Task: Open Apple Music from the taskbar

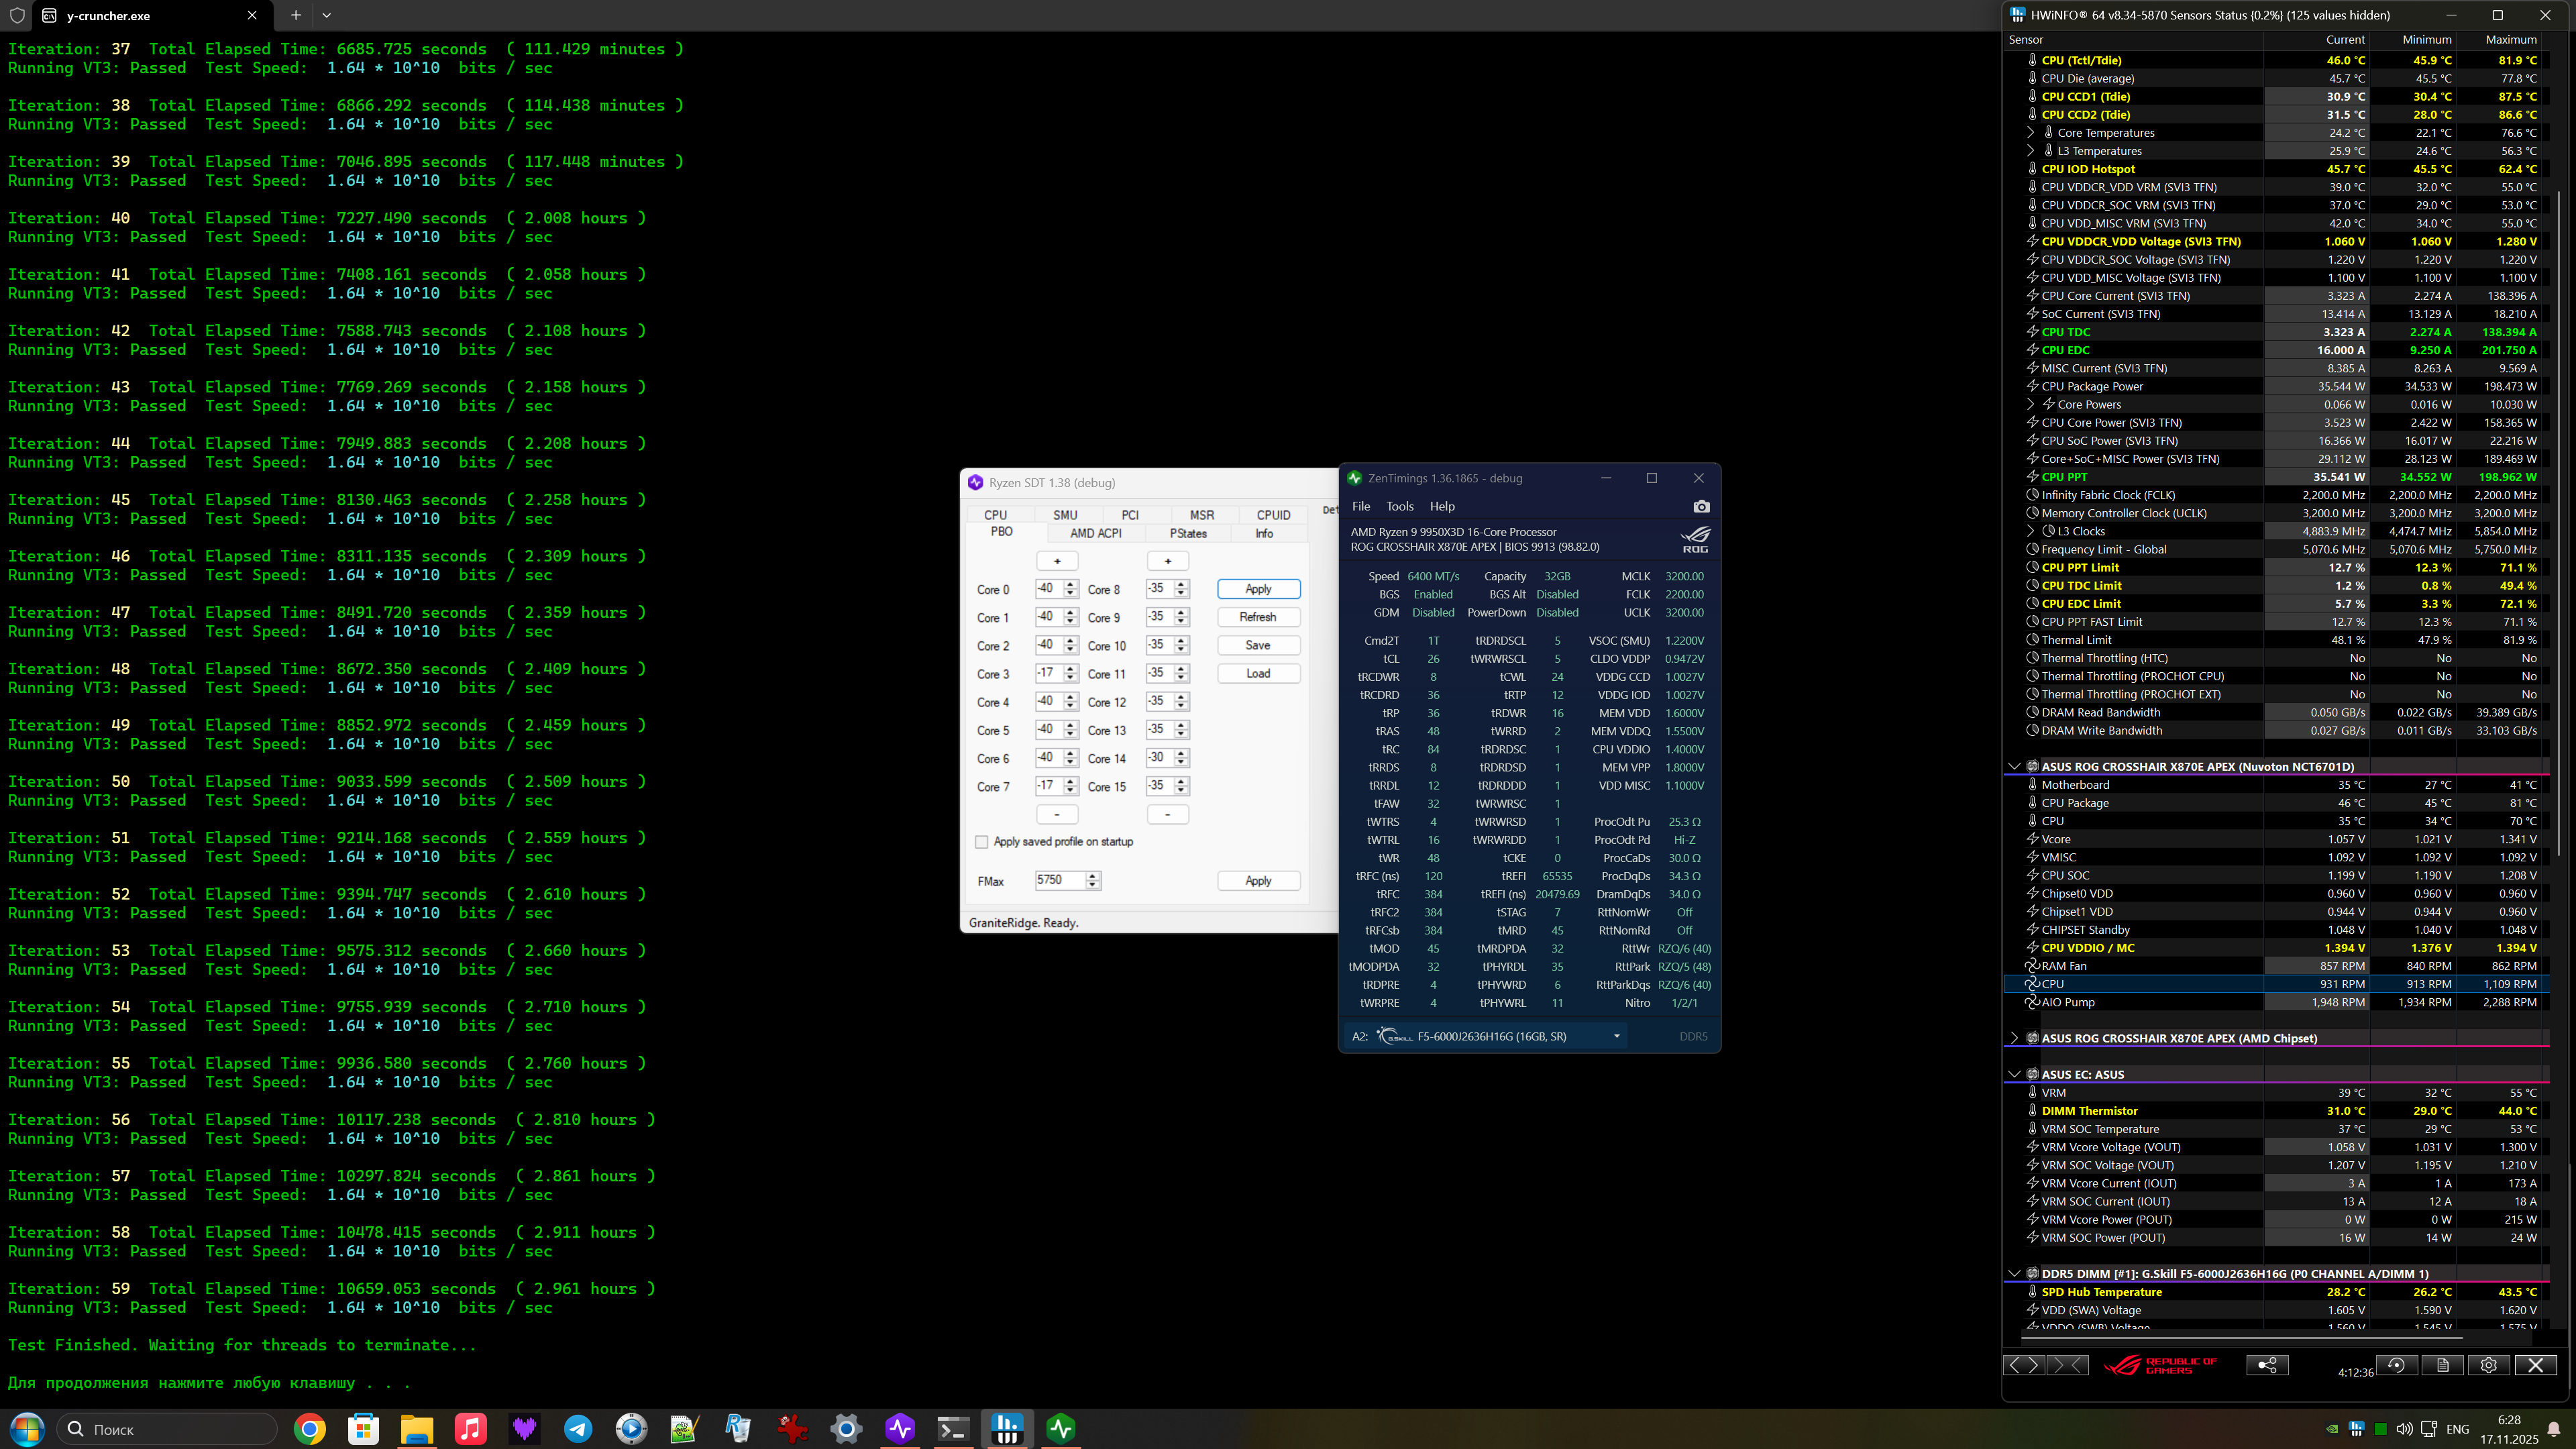Action: [x=470, y=1429]
